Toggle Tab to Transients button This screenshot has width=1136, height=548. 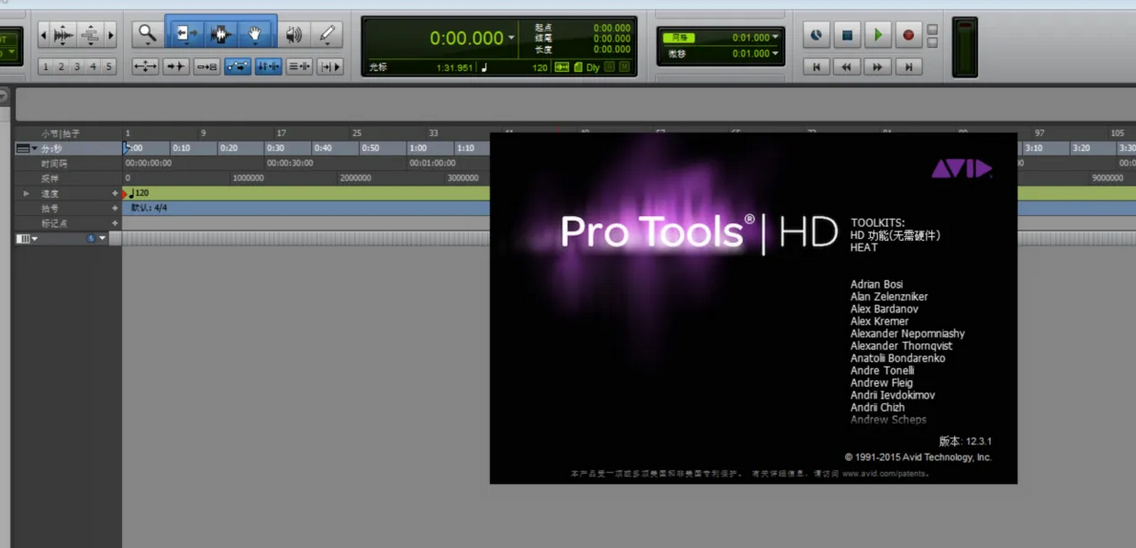pos(176,67)
